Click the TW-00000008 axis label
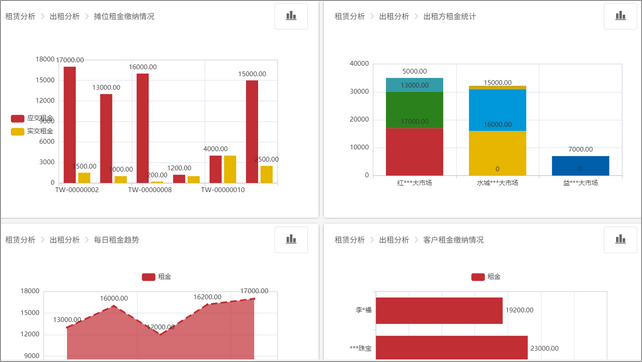This screenshot has height=362, width=642. (x=150, y=190)
